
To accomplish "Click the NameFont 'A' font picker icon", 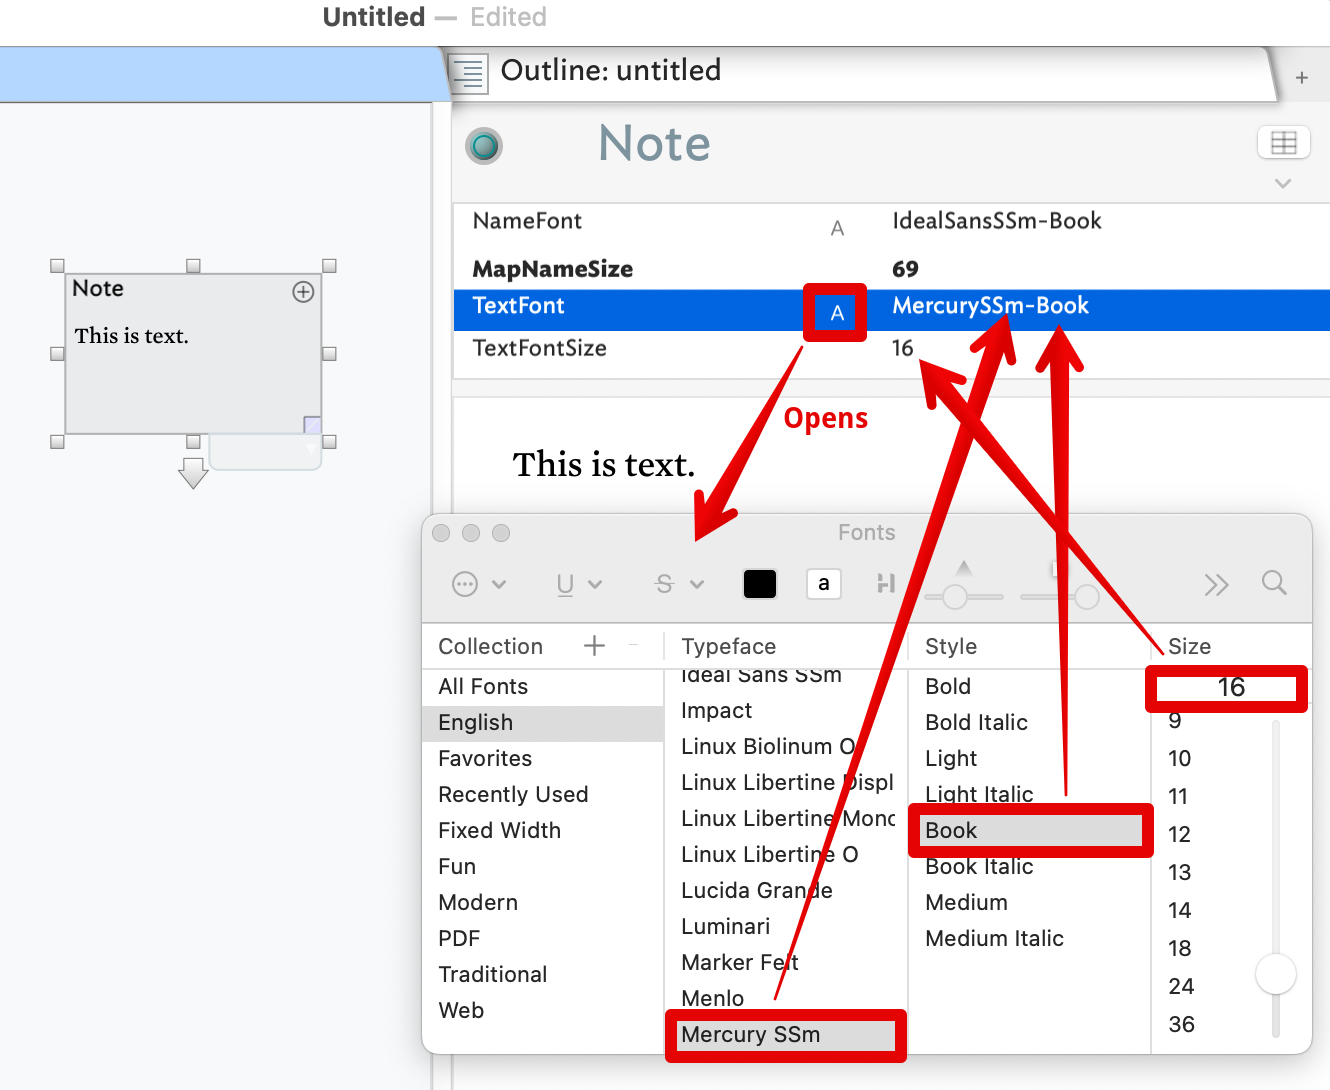I will click(x=837, y=229).
